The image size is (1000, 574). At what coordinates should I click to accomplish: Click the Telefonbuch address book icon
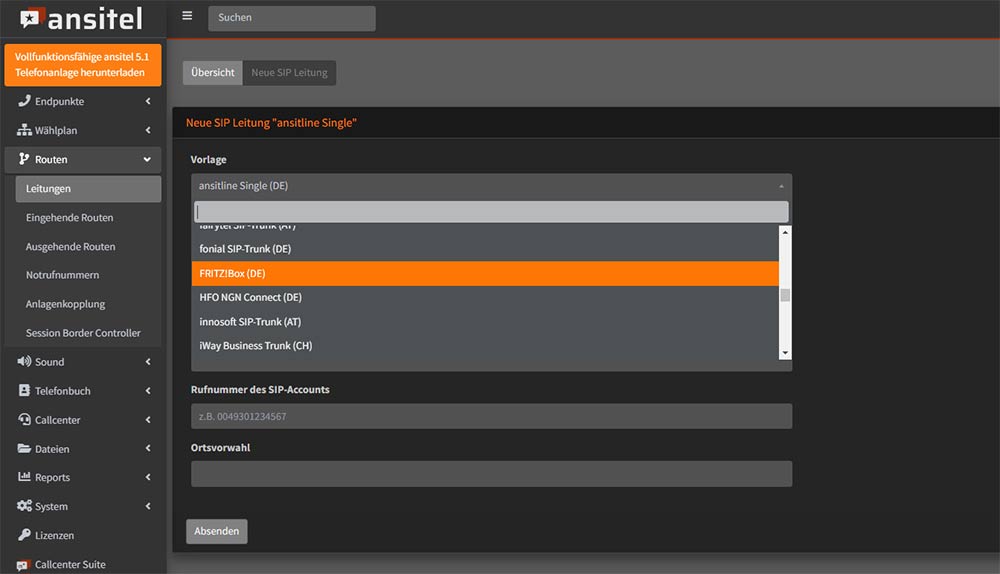click(x=24, y=390)
